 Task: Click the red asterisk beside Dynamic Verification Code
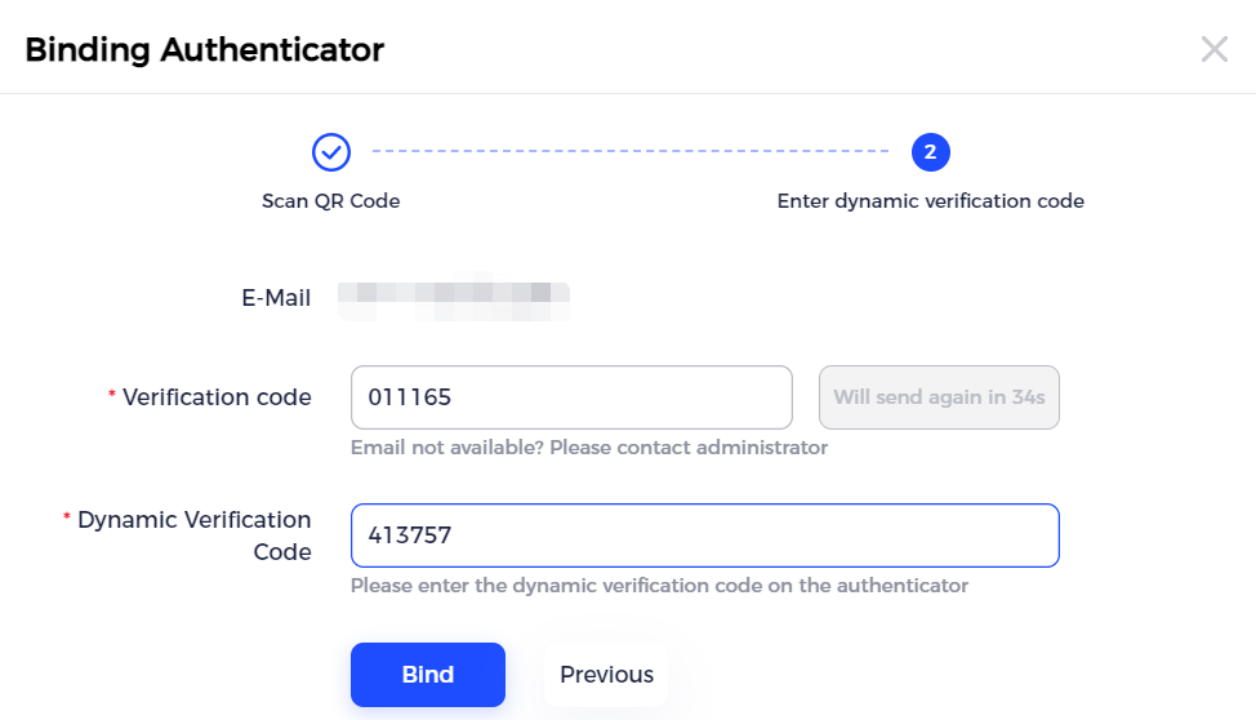(67, 517)
